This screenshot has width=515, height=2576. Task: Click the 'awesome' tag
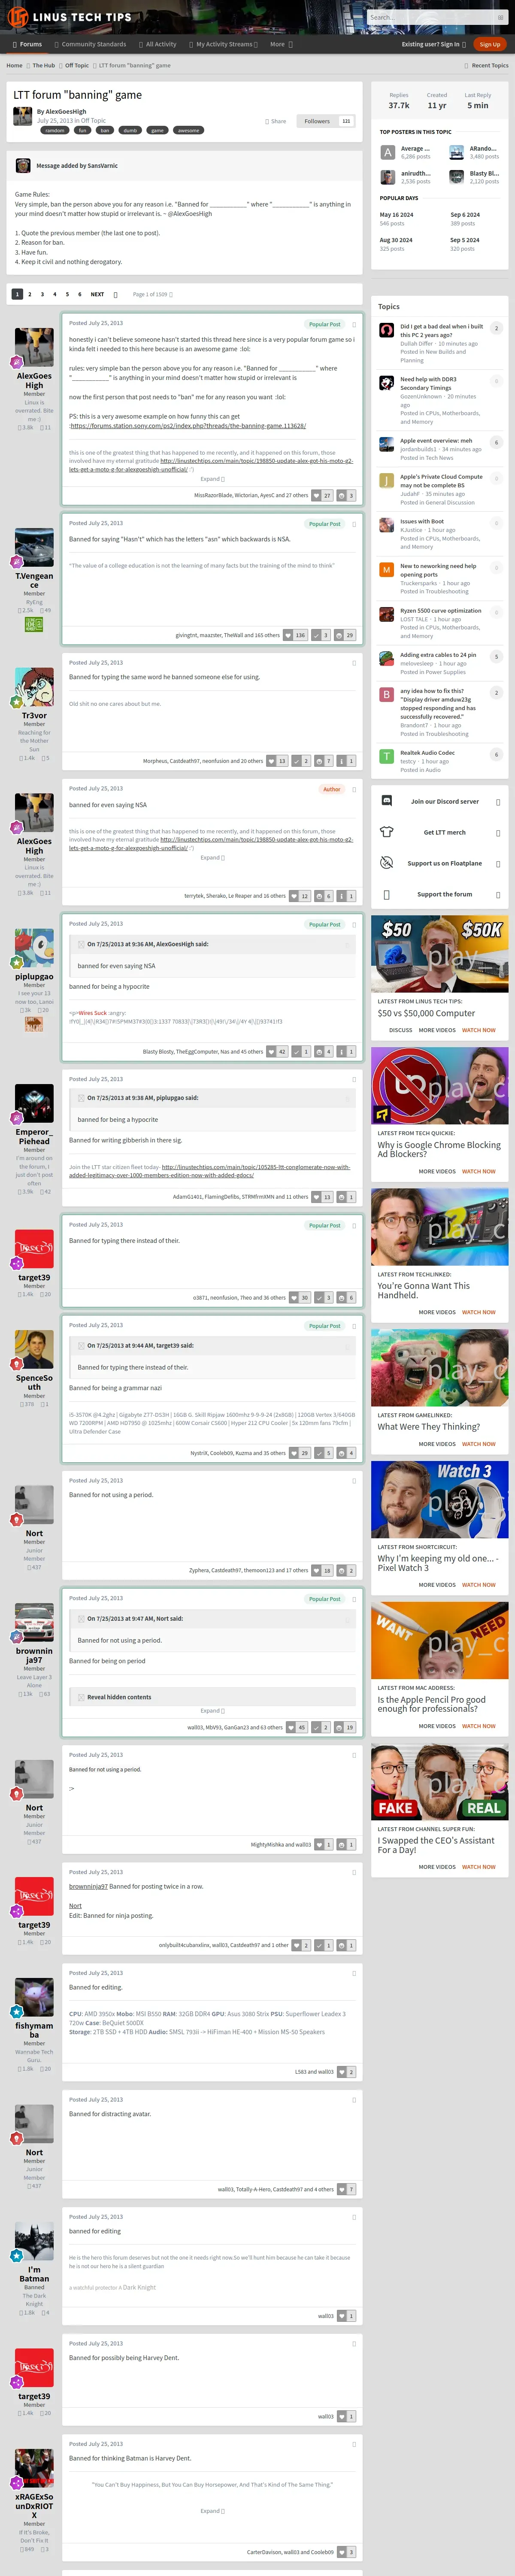[x=188, y=130]
